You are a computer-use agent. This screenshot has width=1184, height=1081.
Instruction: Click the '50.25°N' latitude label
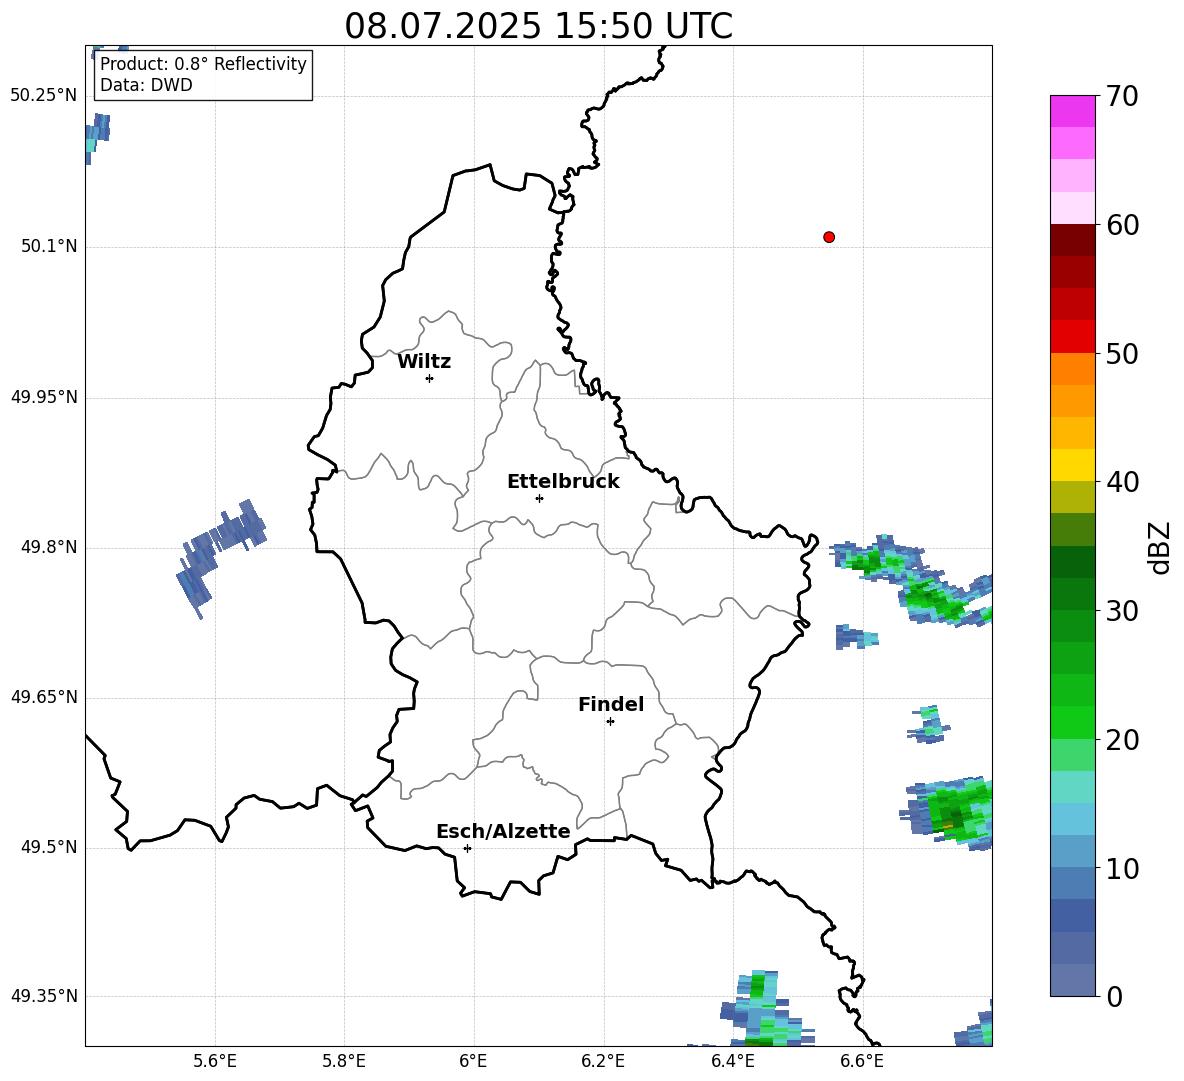pyautogui.click(x=44, y=96)
